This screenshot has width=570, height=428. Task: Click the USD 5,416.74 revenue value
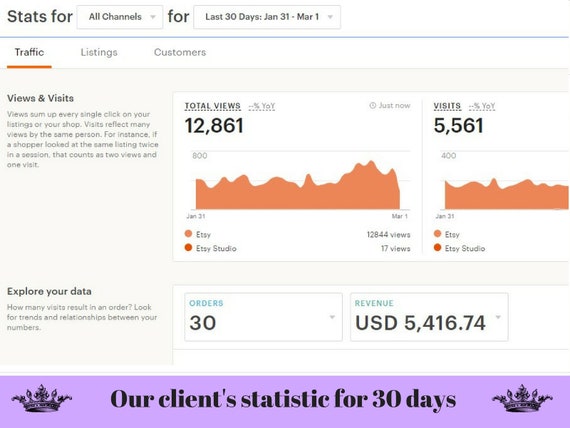click(420, 323)
